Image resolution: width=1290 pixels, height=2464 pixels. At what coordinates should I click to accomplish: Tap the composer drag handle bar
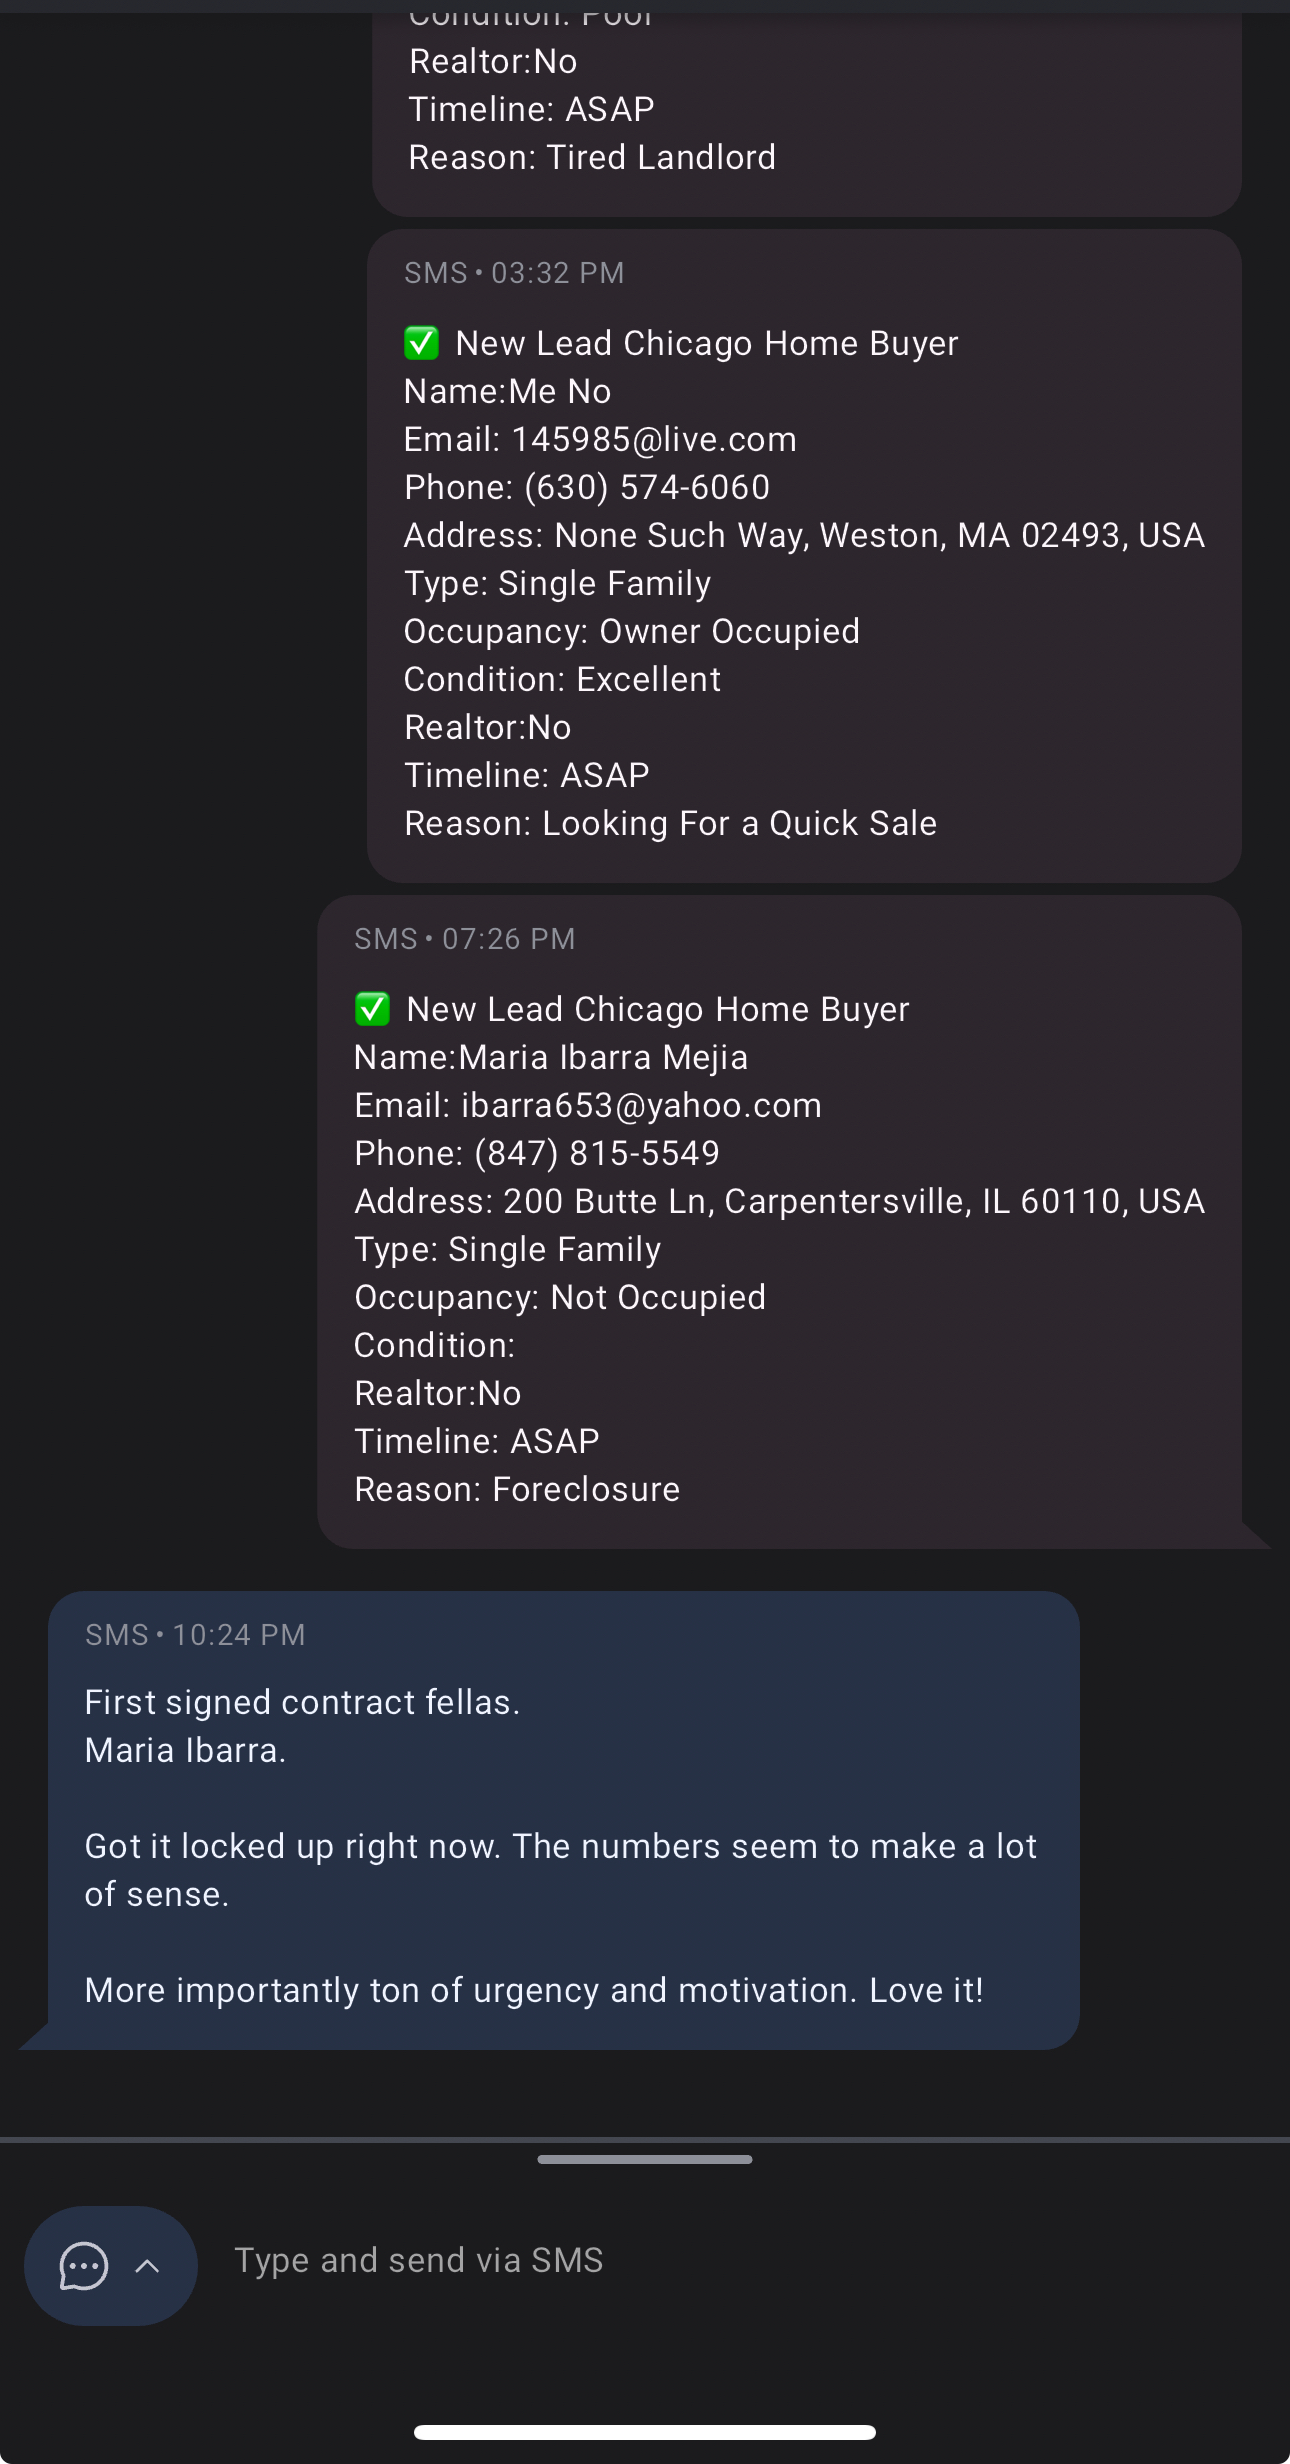pyautogui.click(x=645, y=2159)
